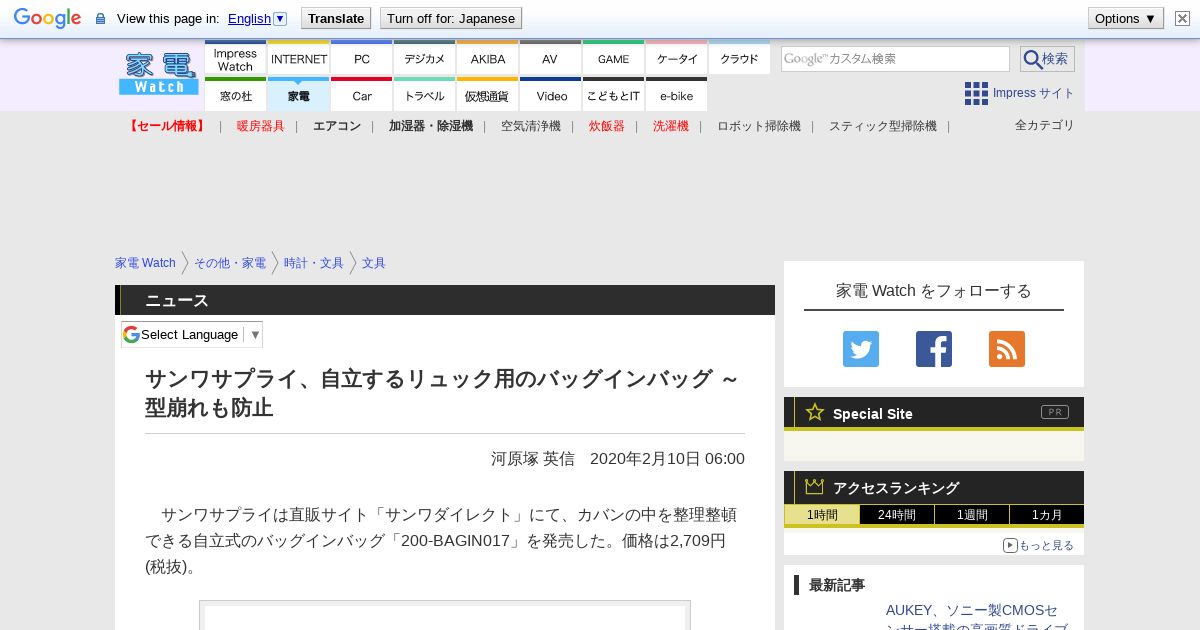The height and width of the screenshot is (630, 1200).
Task: Click the 【セール情報】 category link
Action: click(167, 126)
